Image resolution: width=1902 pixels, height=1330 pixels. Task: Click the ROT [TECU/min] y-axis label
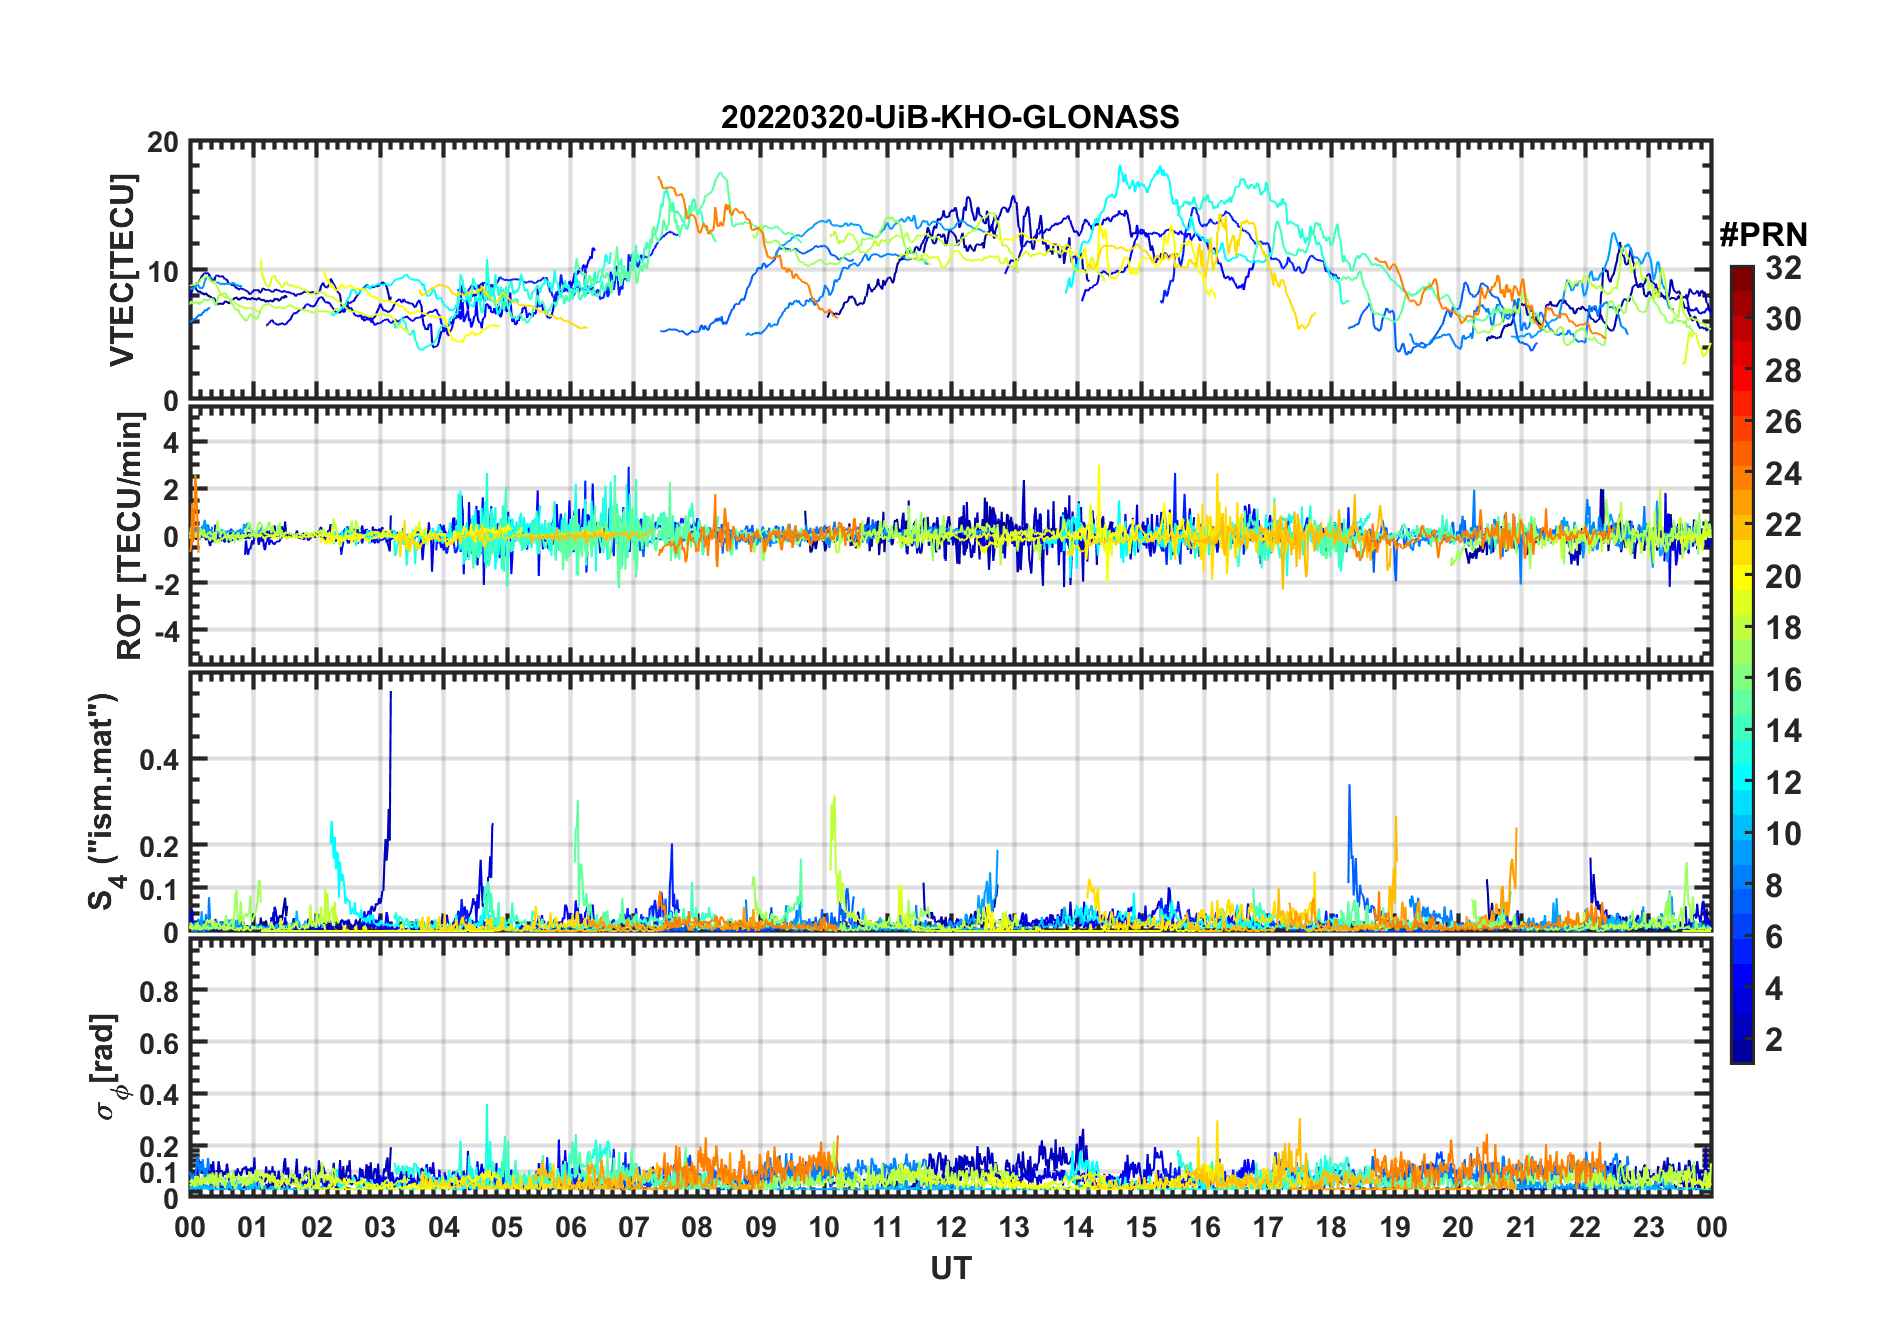pyautogui.click(x=130, y=536)
